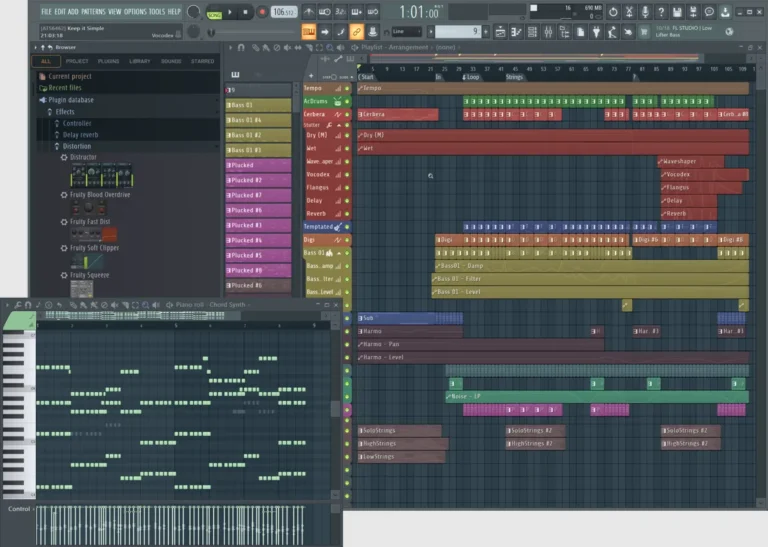Click the download arrow icon
Viewport: 768px width, 547px height.
725,12
